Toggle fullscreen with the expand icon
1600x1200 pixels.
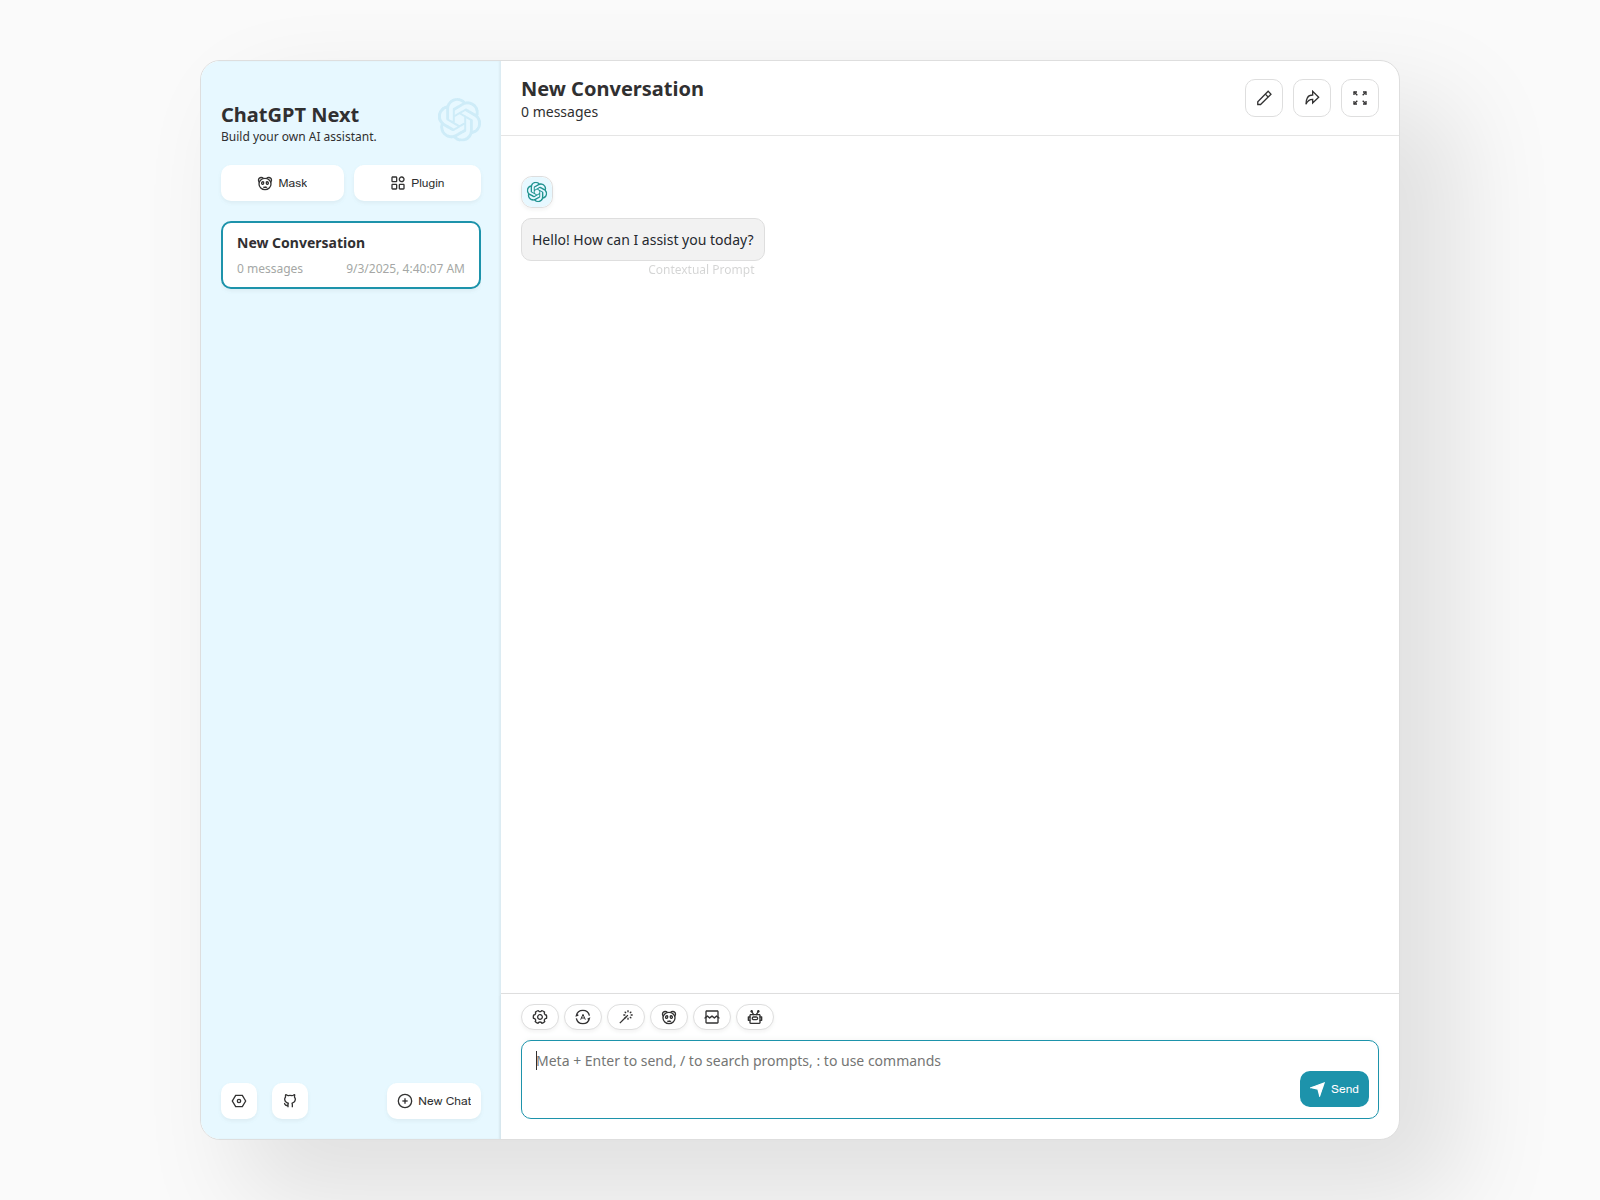(1360, 98)
